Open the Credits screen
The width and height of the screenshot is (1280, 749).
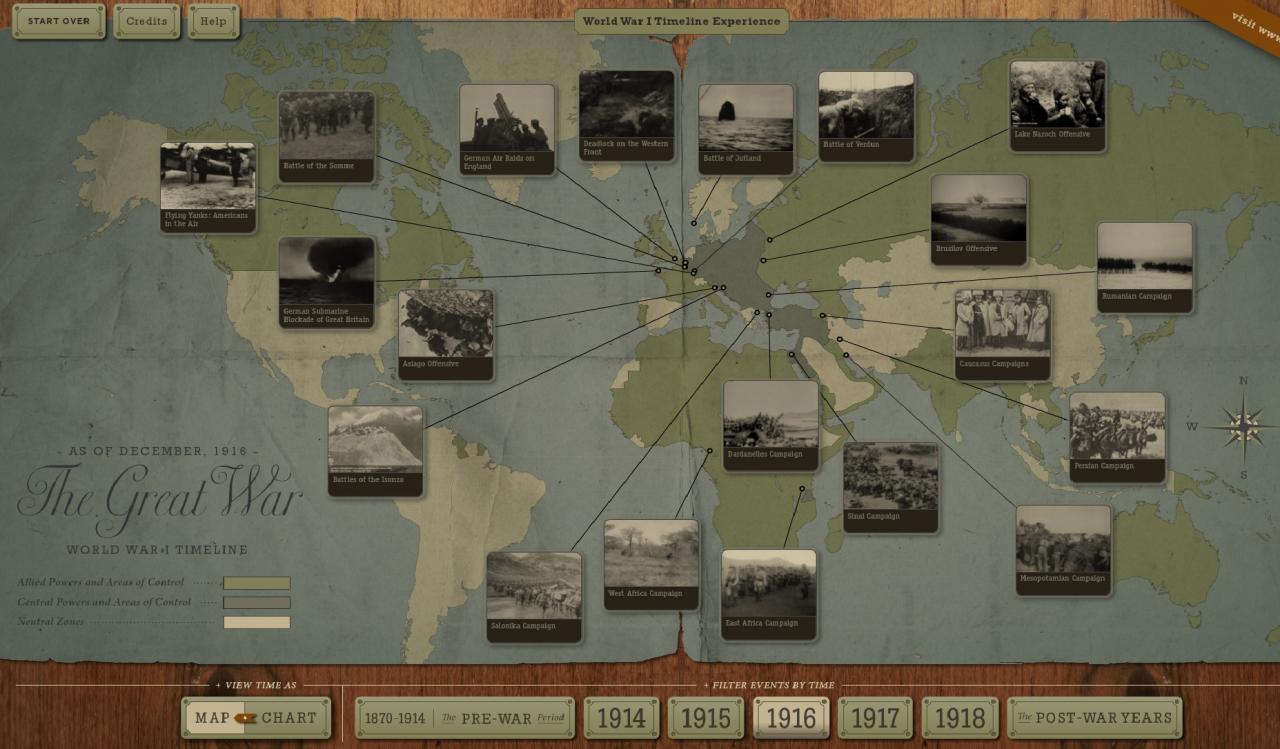pos(146,21)
